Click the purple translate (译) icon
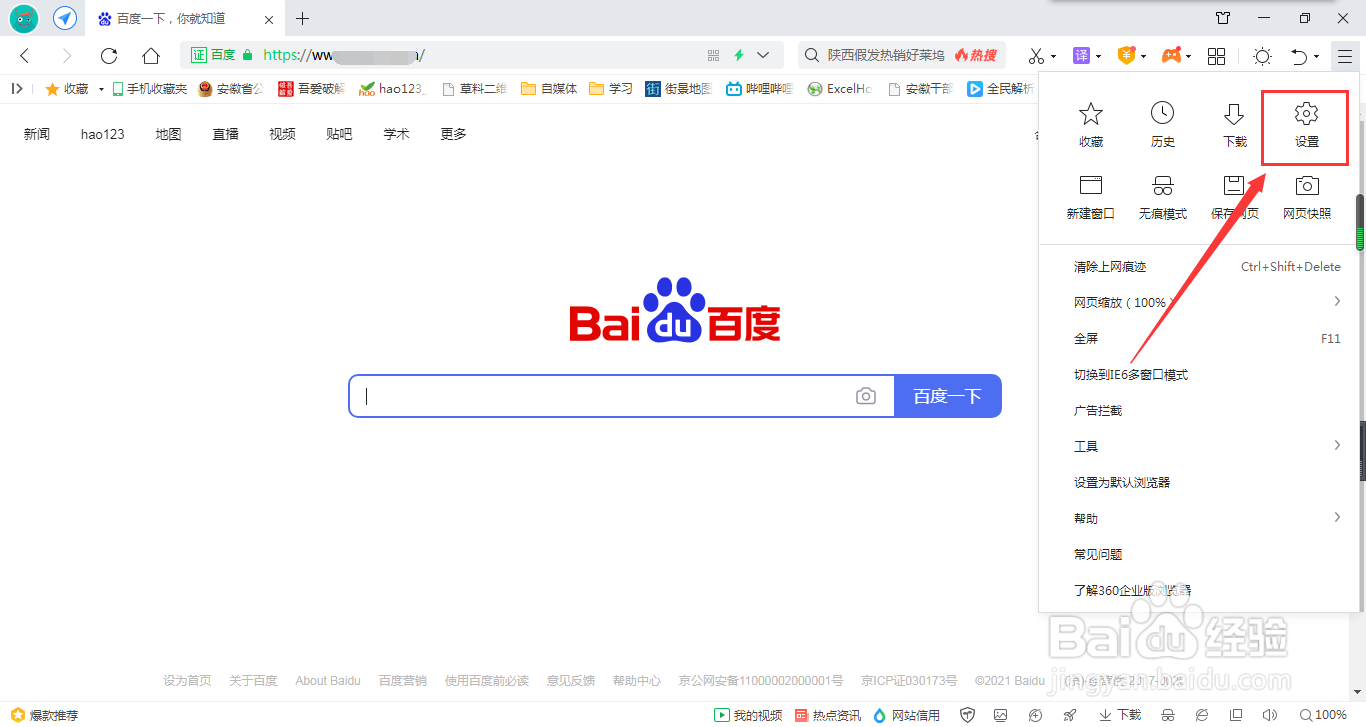Screen dimensions: 1366x727 click(x=1080, y=56)
